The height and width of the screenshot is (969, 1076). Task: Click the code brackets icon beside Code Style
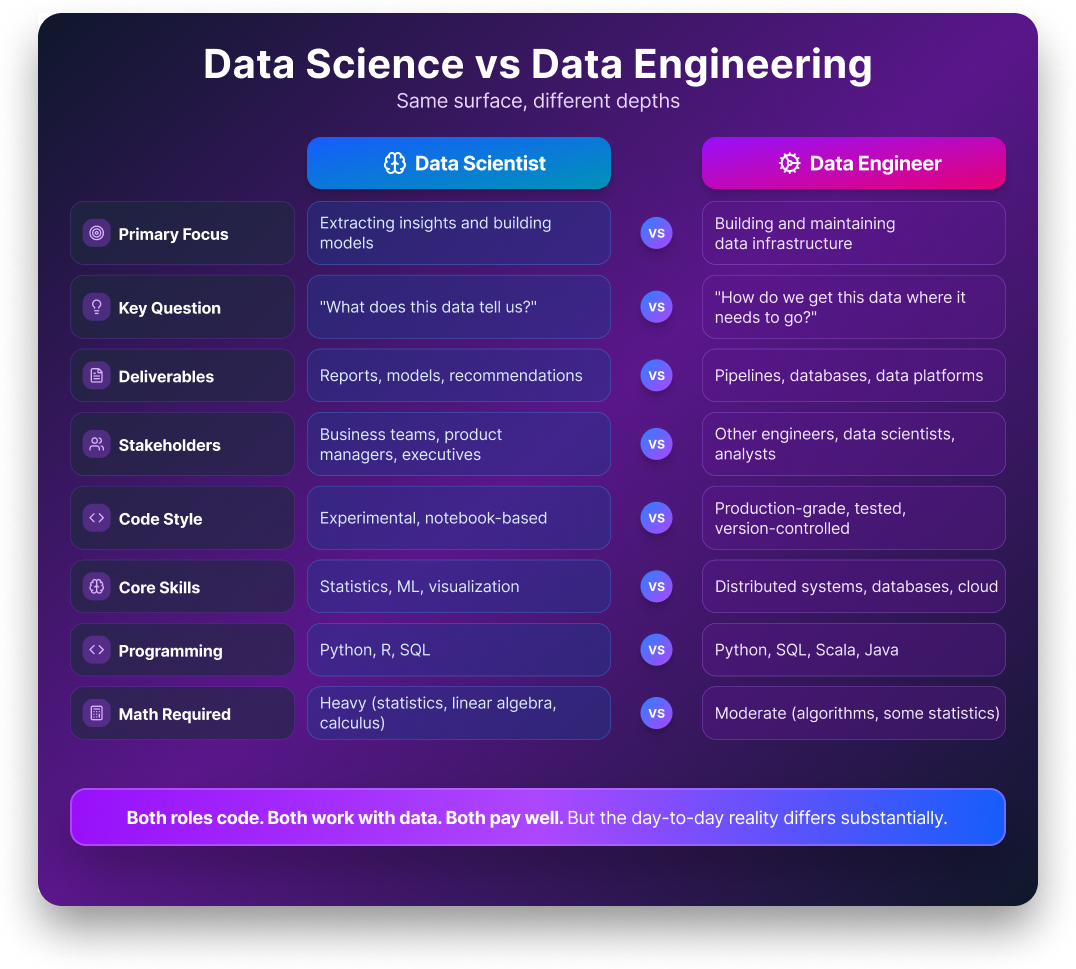point(97,518)
